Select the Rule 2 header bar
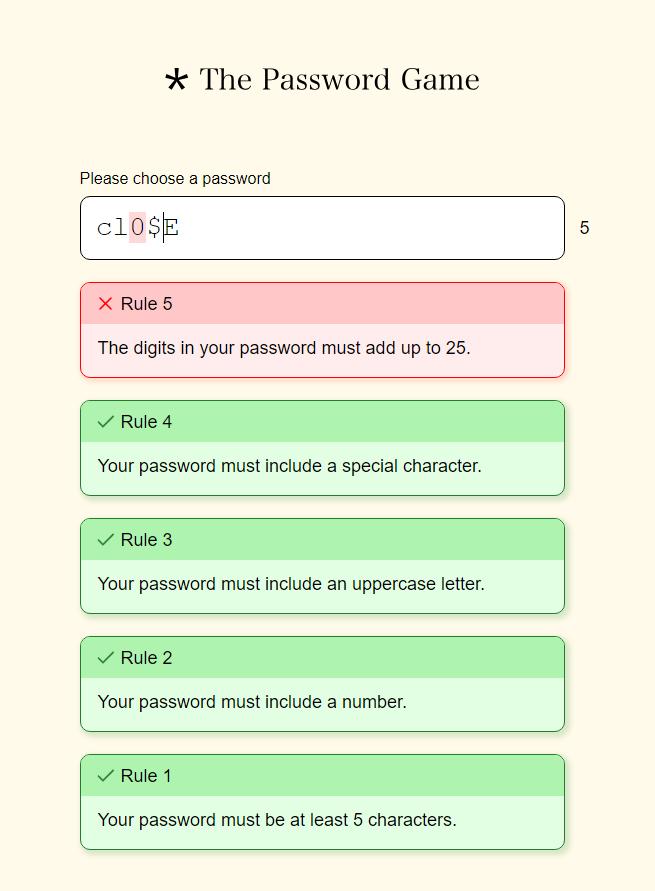Image resolution: width=655 pixels, height=891 pixels. coord(322,658)
